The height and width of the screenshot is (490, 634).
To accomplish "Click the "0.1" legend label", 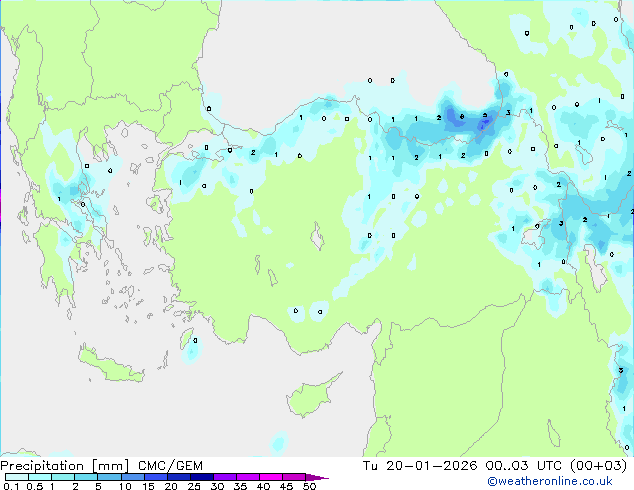I will [11, 486].
